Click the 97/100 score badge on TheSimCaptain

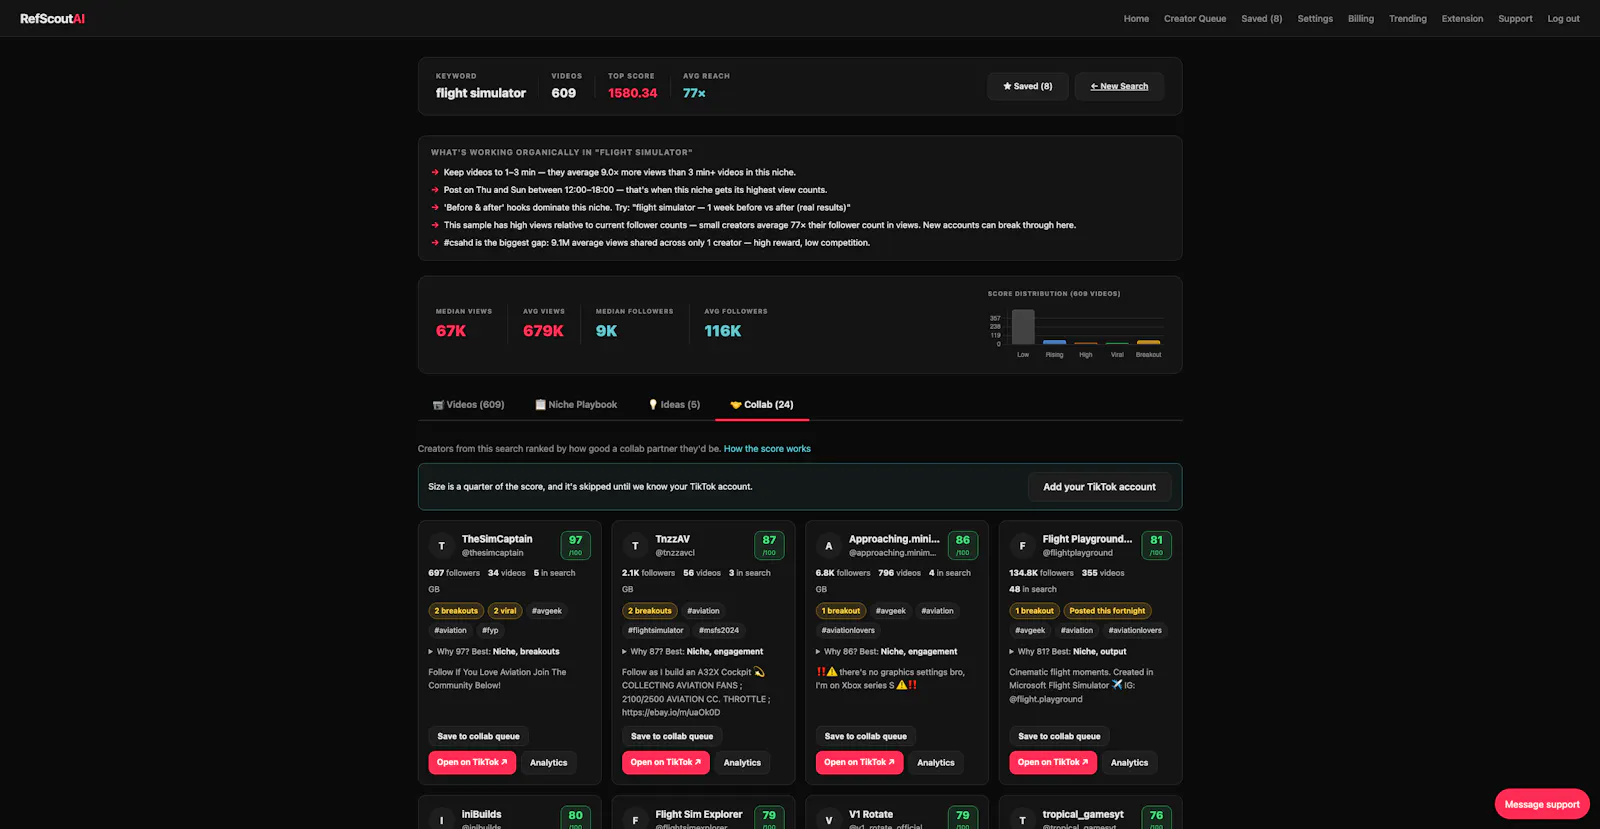tap(575, 545)
